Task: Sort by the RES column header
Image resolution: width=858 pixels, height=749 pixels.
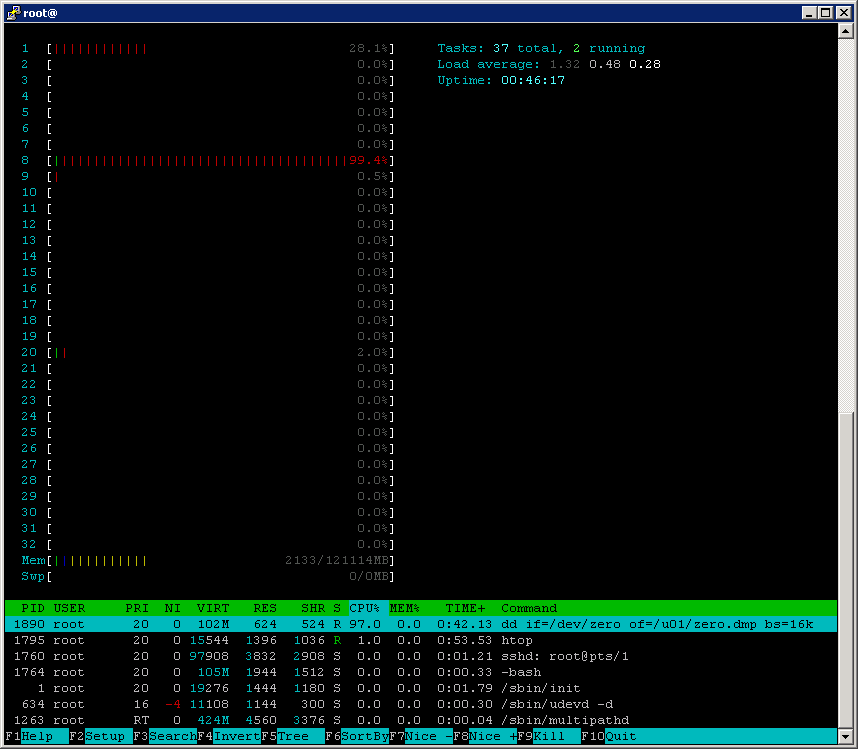Action: pyautogui.click(x=265, y=608)
